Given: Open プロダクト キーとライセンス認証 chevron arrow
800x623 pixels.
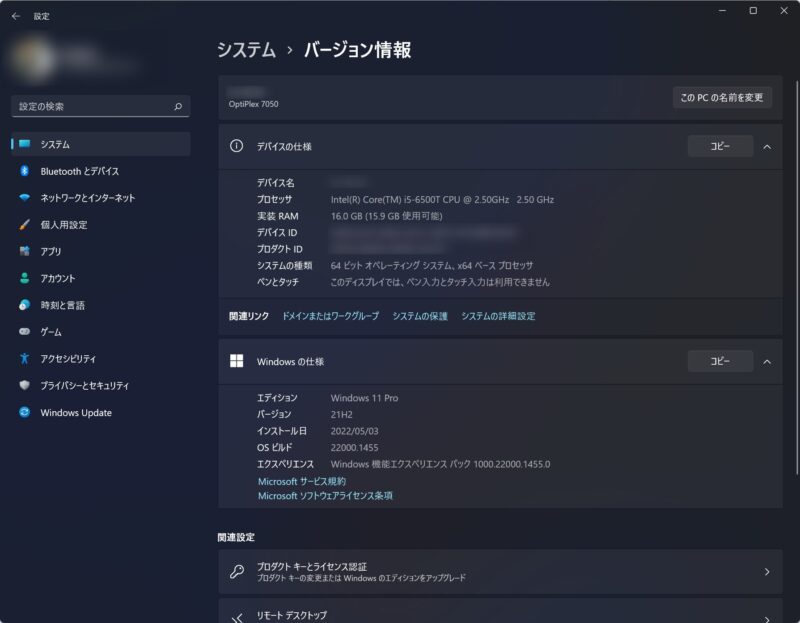Looking at the screenshot, I should click(x=767, y=572).
